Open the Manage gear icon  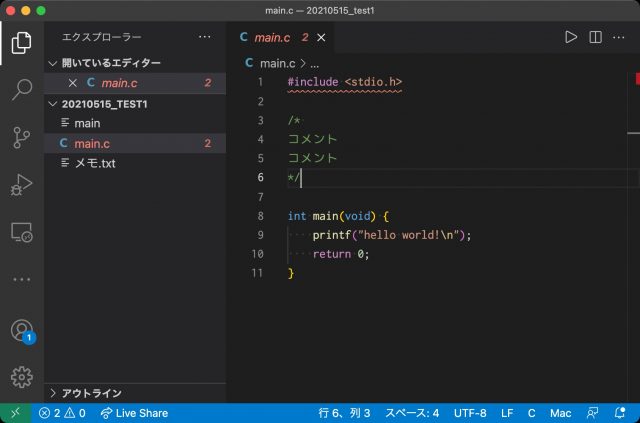(22, 377)
